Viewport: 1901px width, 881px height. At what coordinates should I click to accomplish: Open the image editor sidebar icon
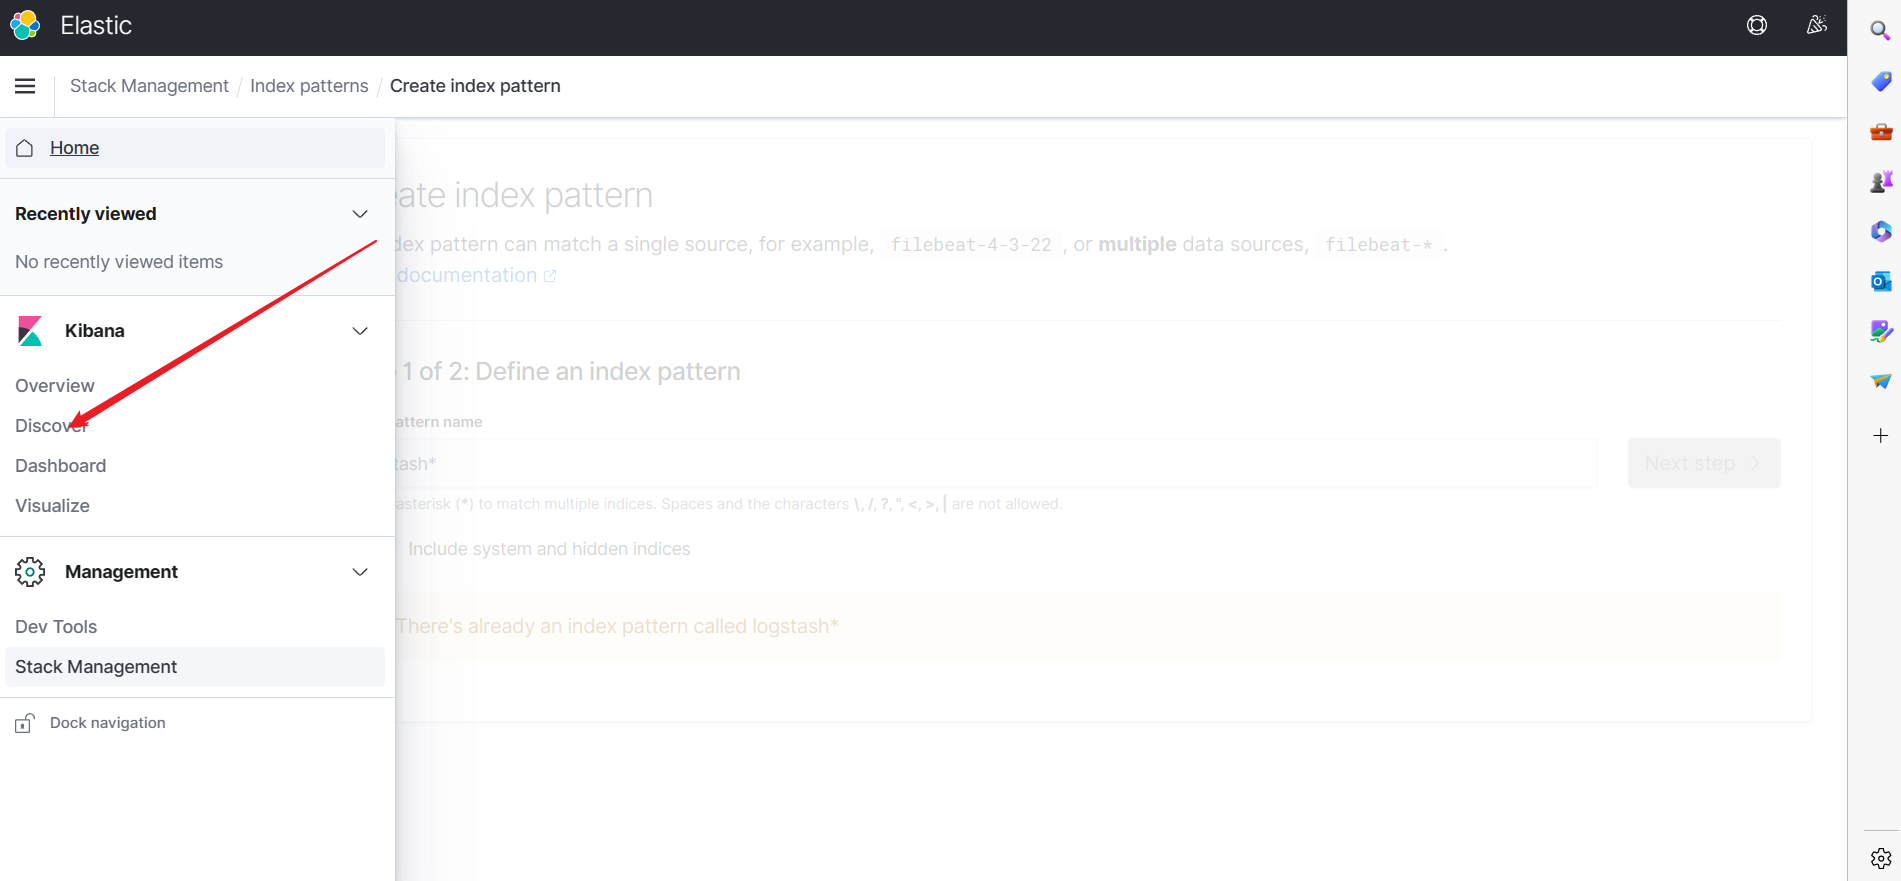tap(1881, 331)
